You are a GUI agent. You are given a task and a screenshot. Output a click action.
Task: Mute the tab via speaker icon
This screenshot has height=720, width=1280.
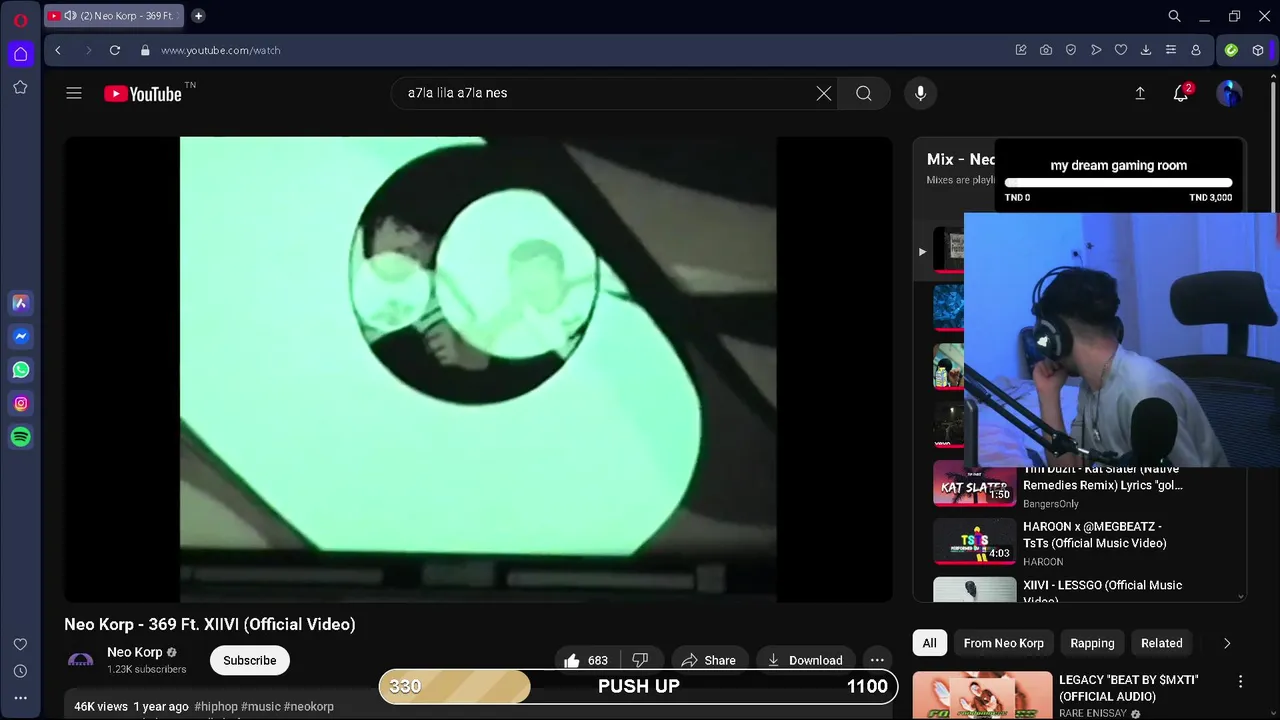point(69,16)
